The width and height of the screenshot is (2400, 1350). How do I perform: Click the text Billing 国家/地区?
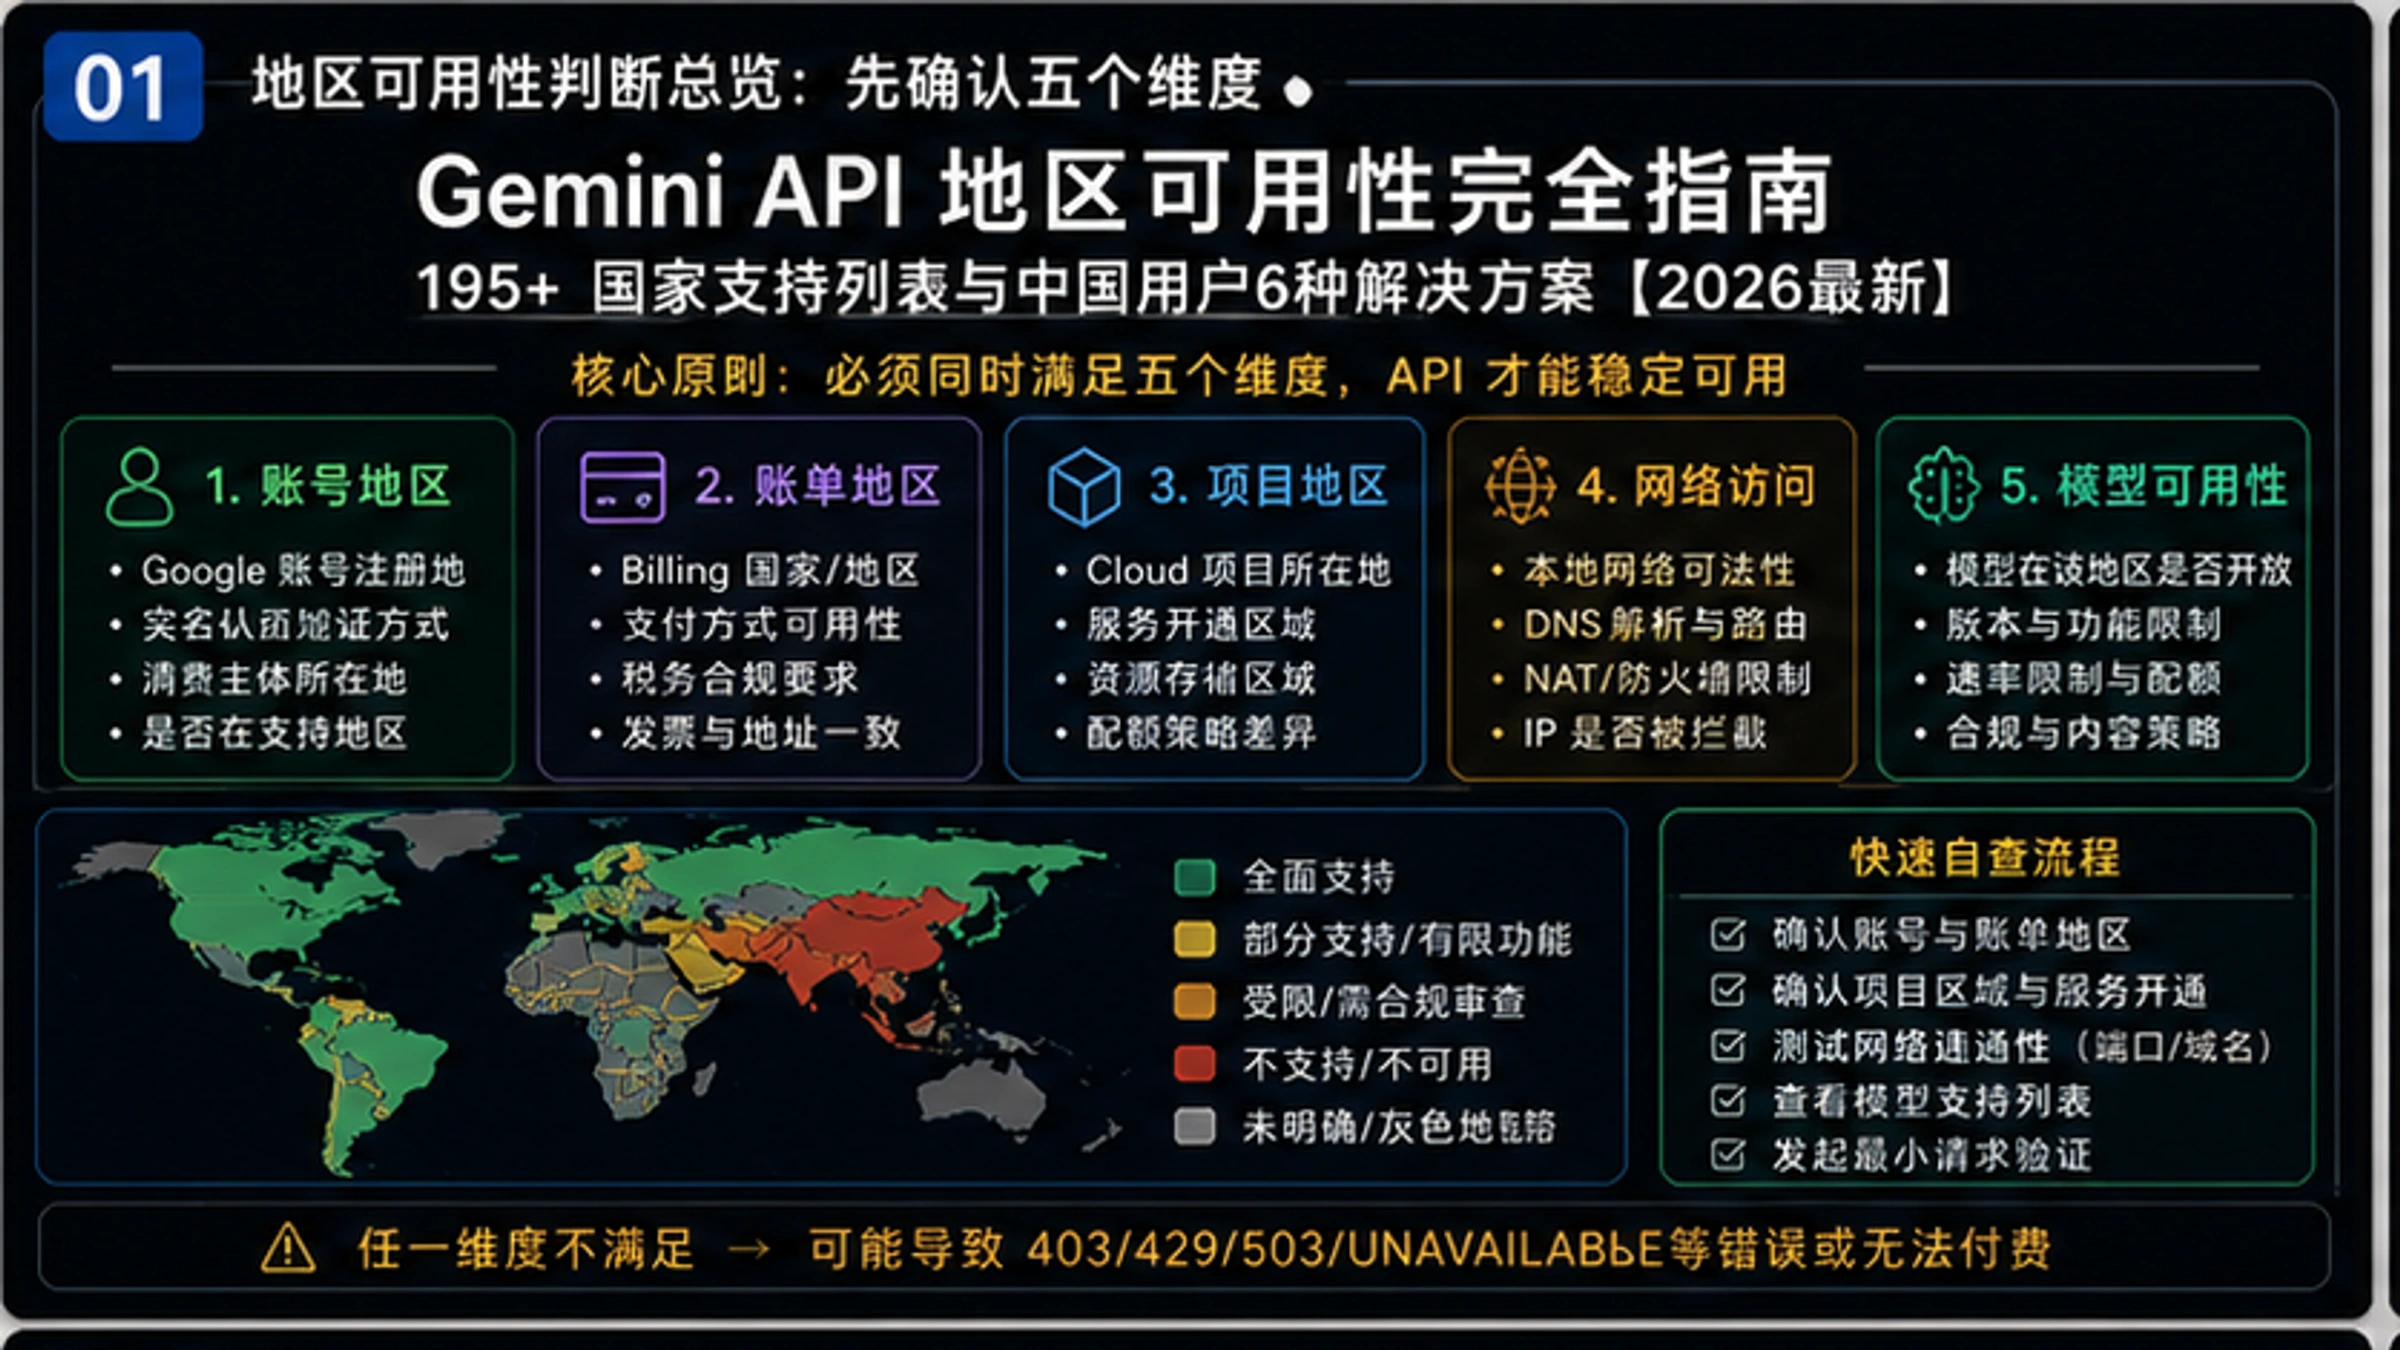click(x=770, y=570)
